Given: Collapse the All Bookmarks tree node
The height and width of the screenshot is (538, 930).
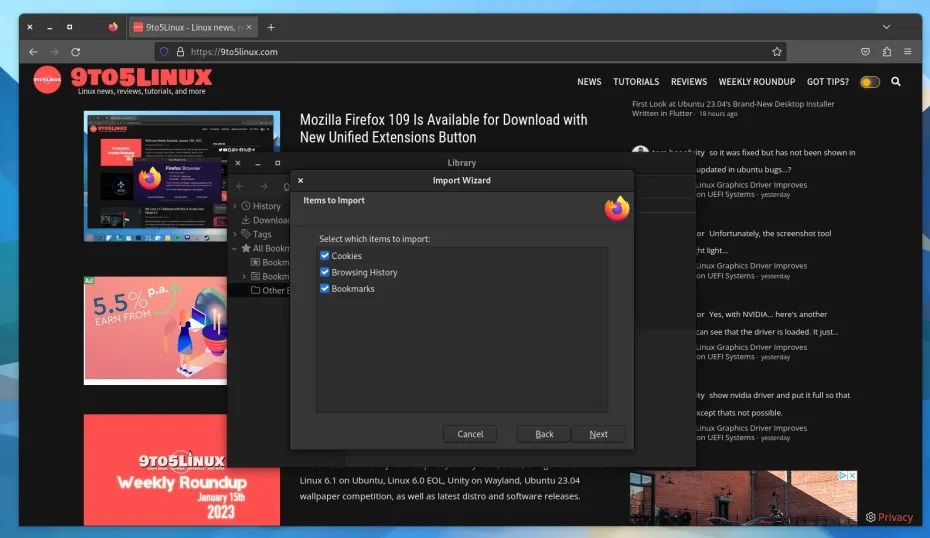Looking at the screenshot, I should [x=235, y=248].
